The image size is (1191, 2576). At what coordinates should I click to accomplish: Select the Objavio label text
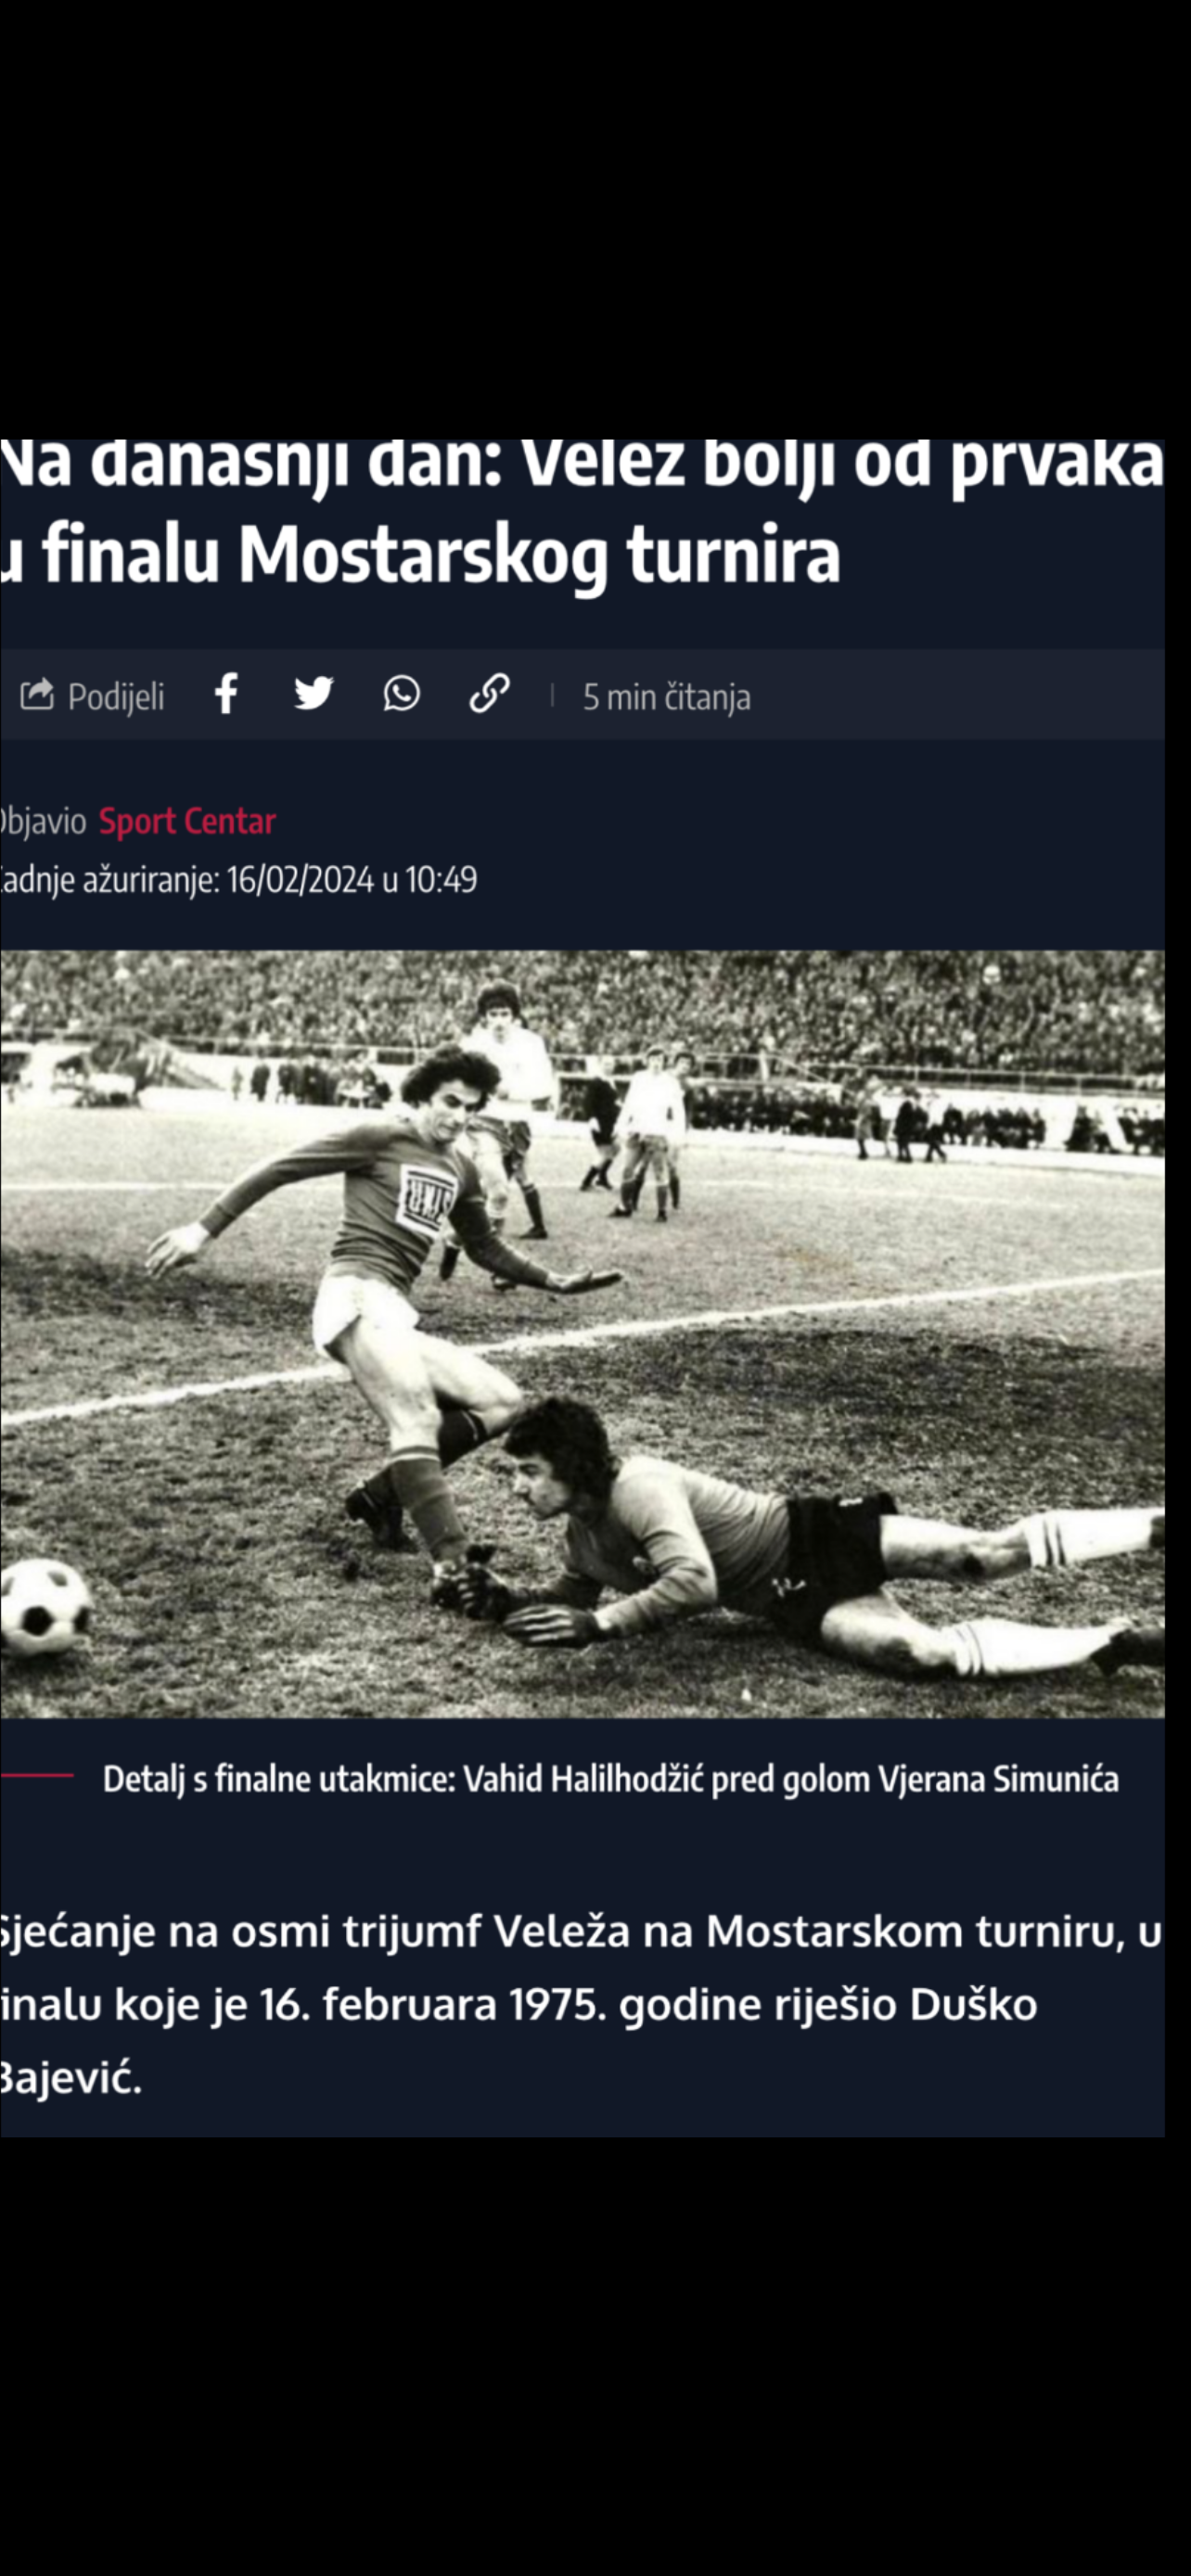coord(43,821)
